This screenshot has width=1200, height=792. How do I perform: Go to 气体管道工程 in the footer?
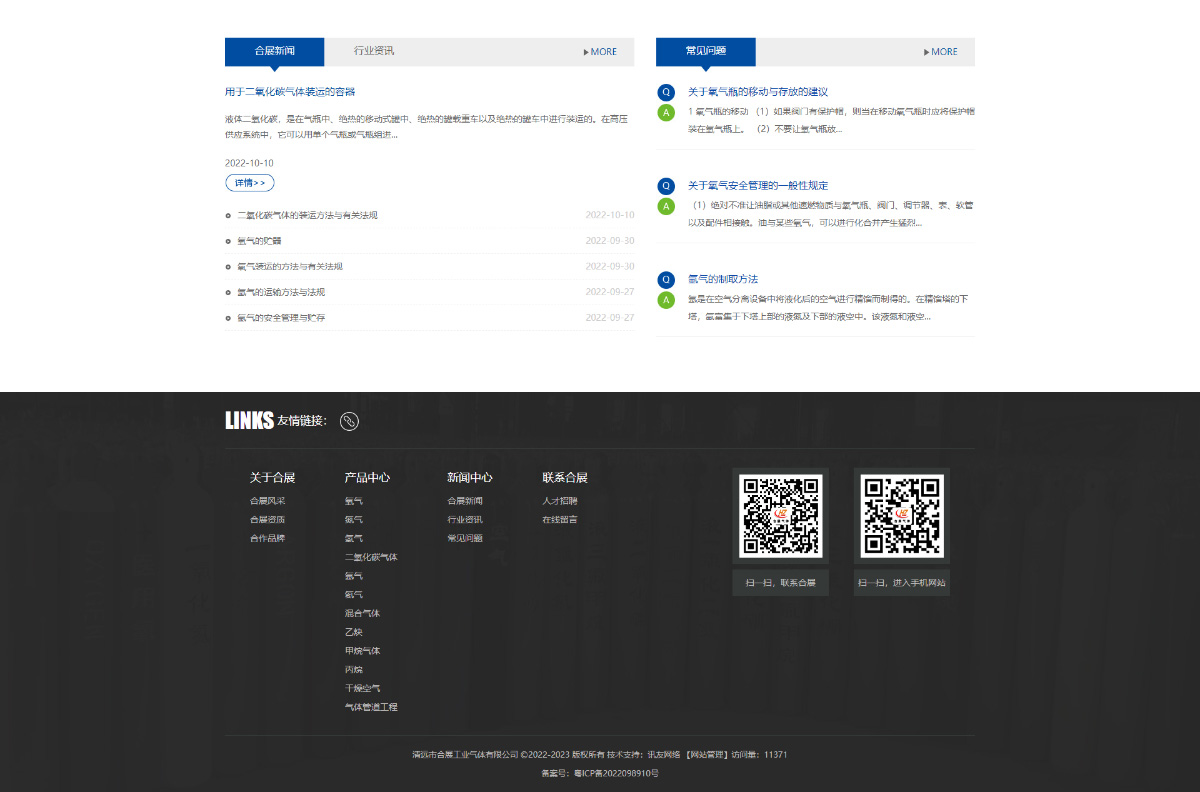pyautogui.click(x=371, y=707)
